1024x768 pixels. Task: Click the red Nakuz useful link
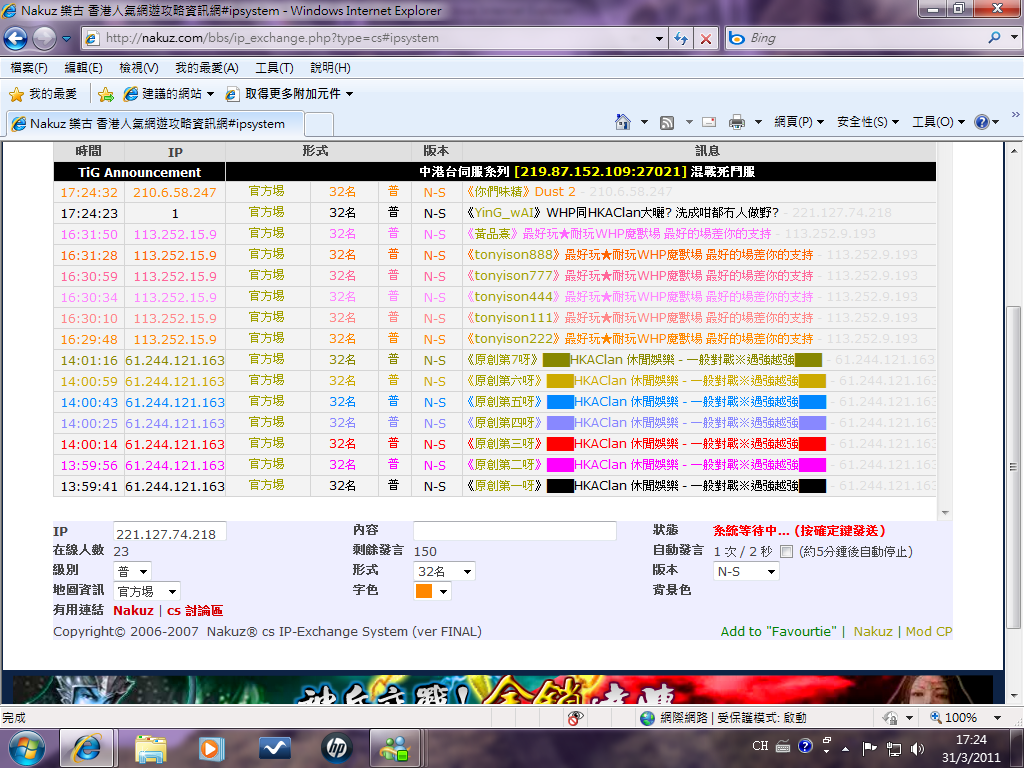point(133,611)
